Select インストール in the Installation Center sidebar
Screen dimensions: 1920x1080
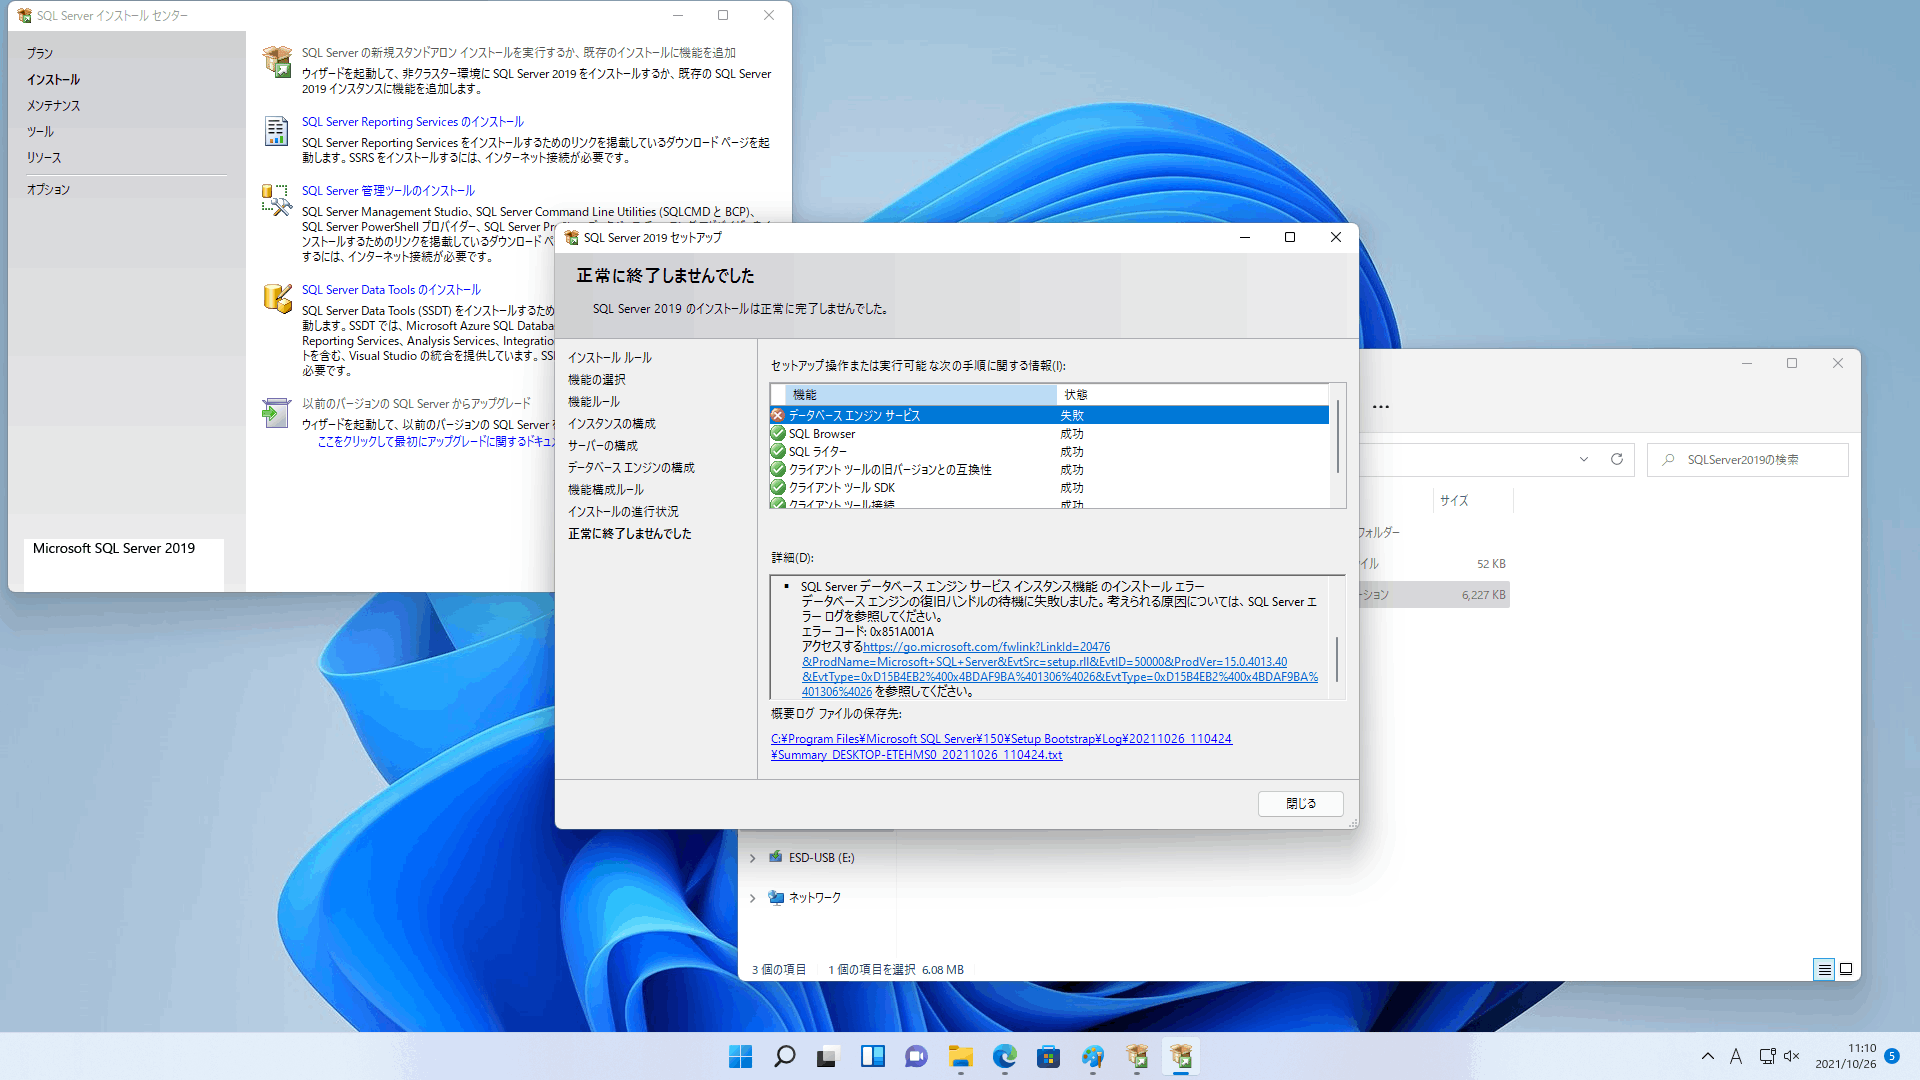pos(53,79)
